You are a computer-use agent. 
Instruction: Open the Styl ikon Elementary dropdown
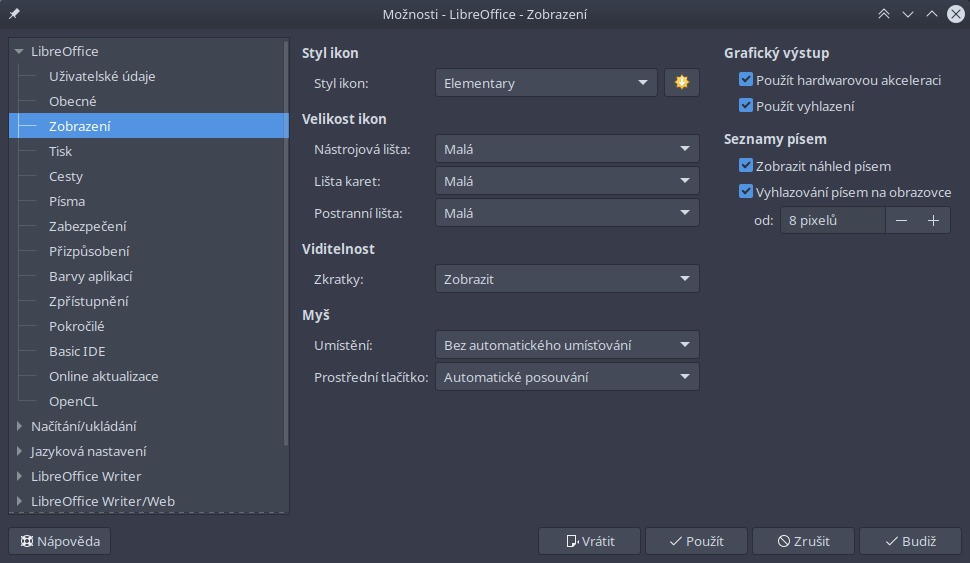[546, 83]
